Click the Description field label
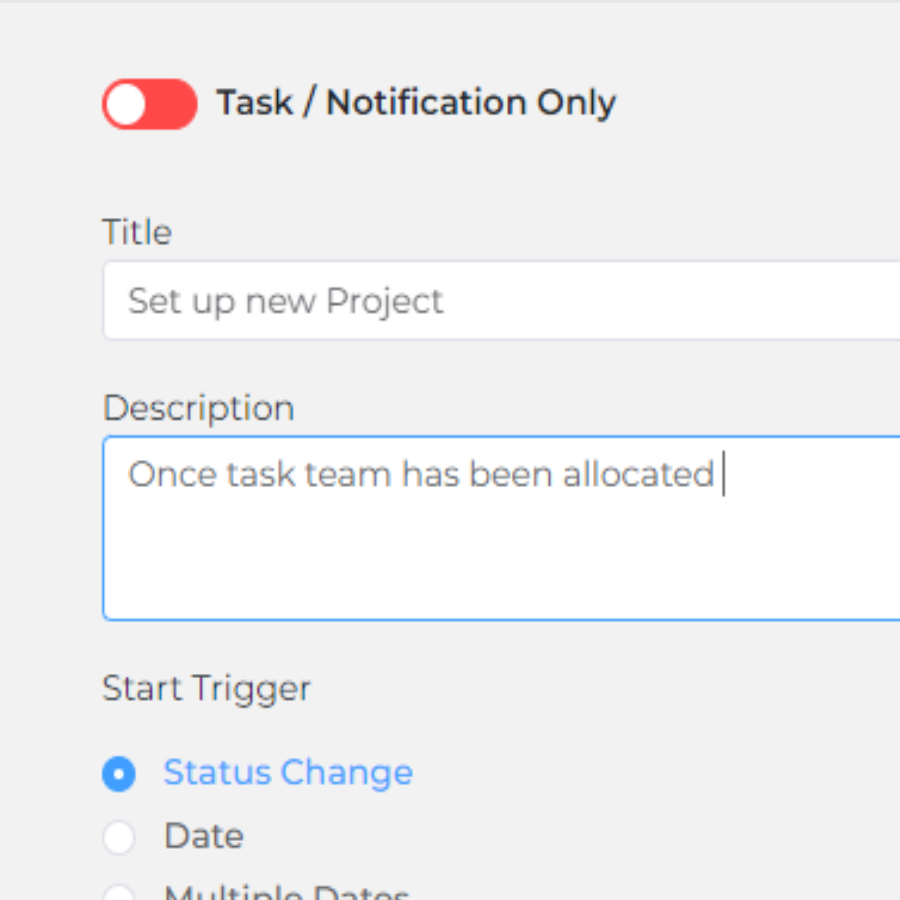The image size is (900, 900). (198, 408)
